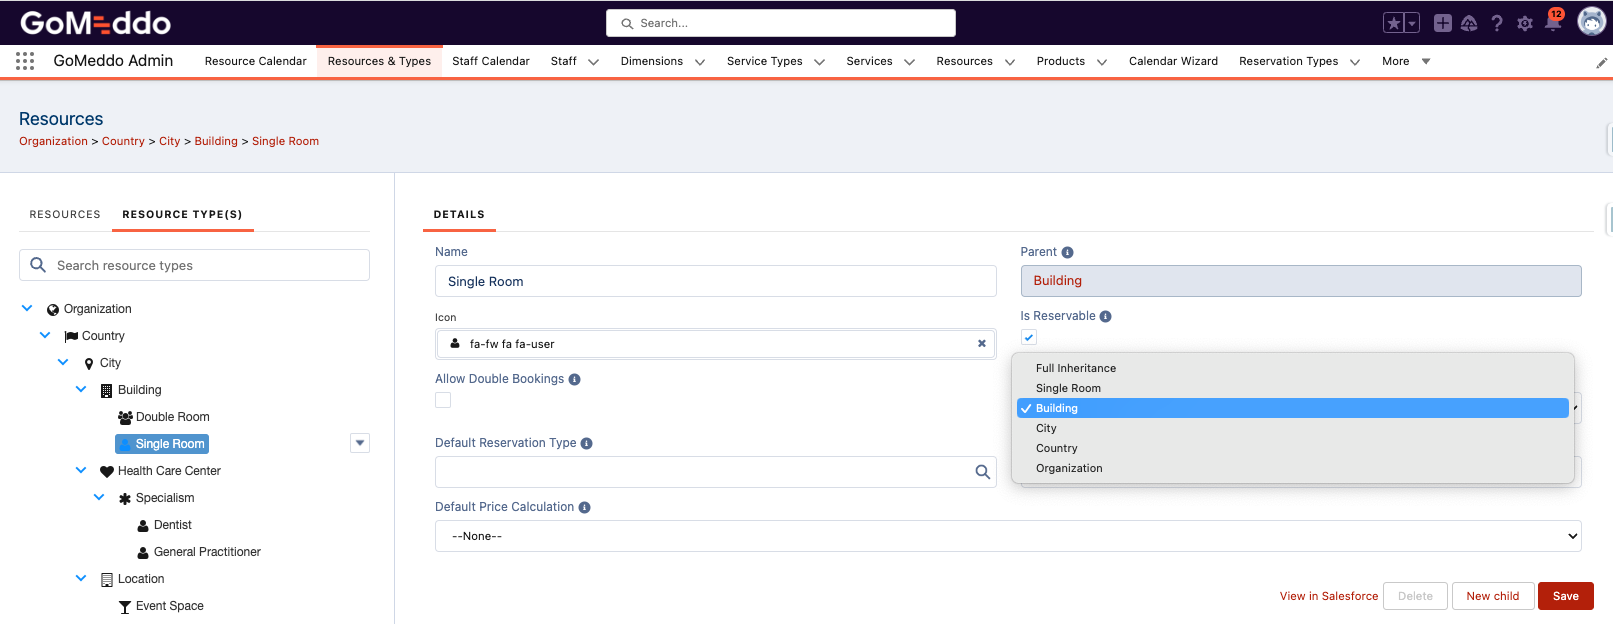Click the Default Reservation Type search icon
The height and width of the screenshot is (624, 1613).
(982, 472)
